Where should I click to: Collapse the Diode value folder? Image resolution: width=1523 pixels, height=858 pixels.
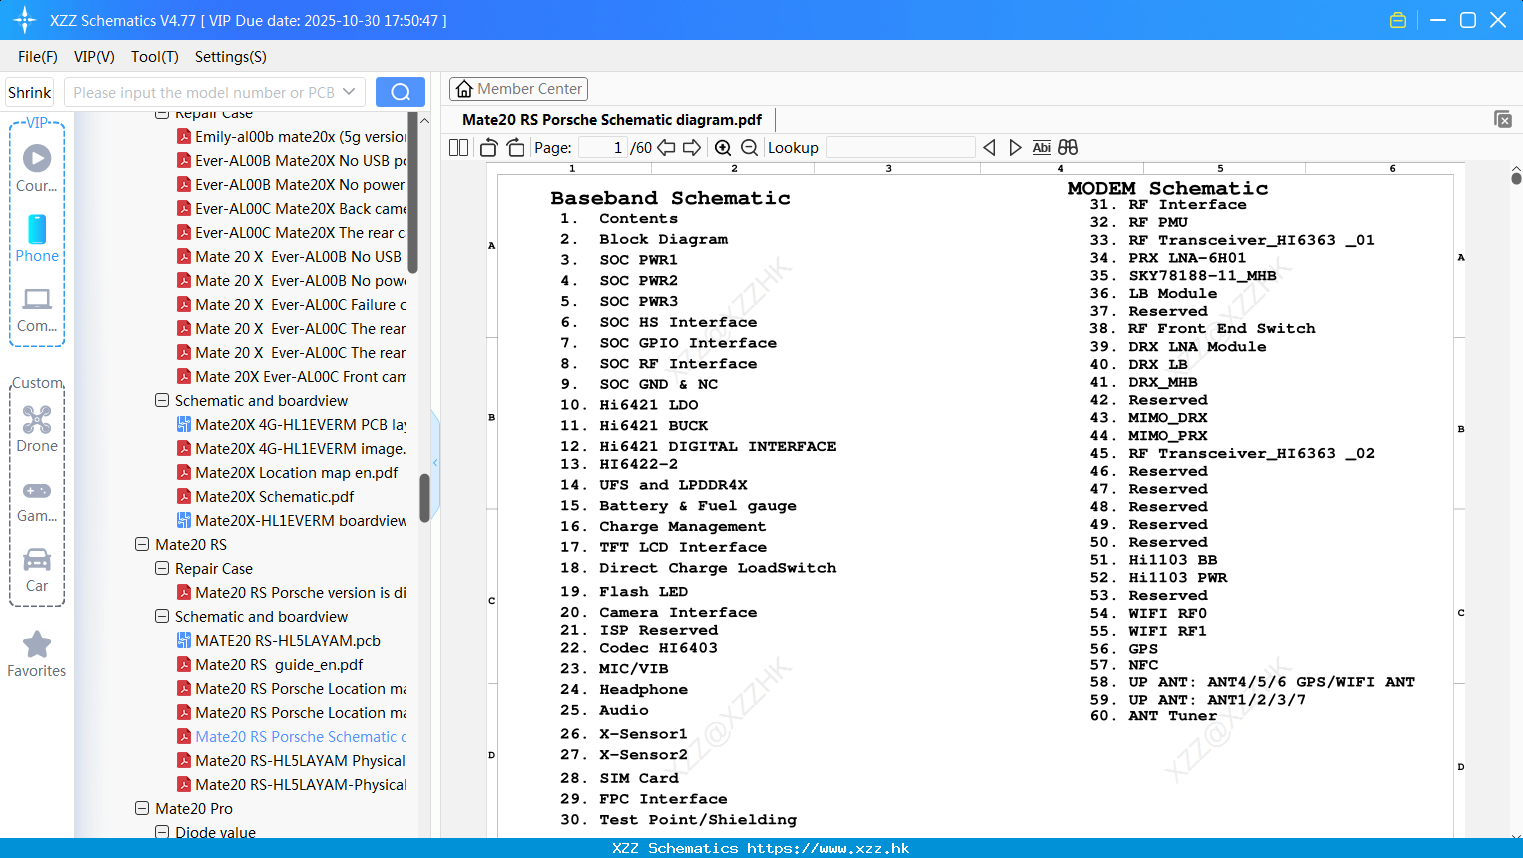pos(162,831)
